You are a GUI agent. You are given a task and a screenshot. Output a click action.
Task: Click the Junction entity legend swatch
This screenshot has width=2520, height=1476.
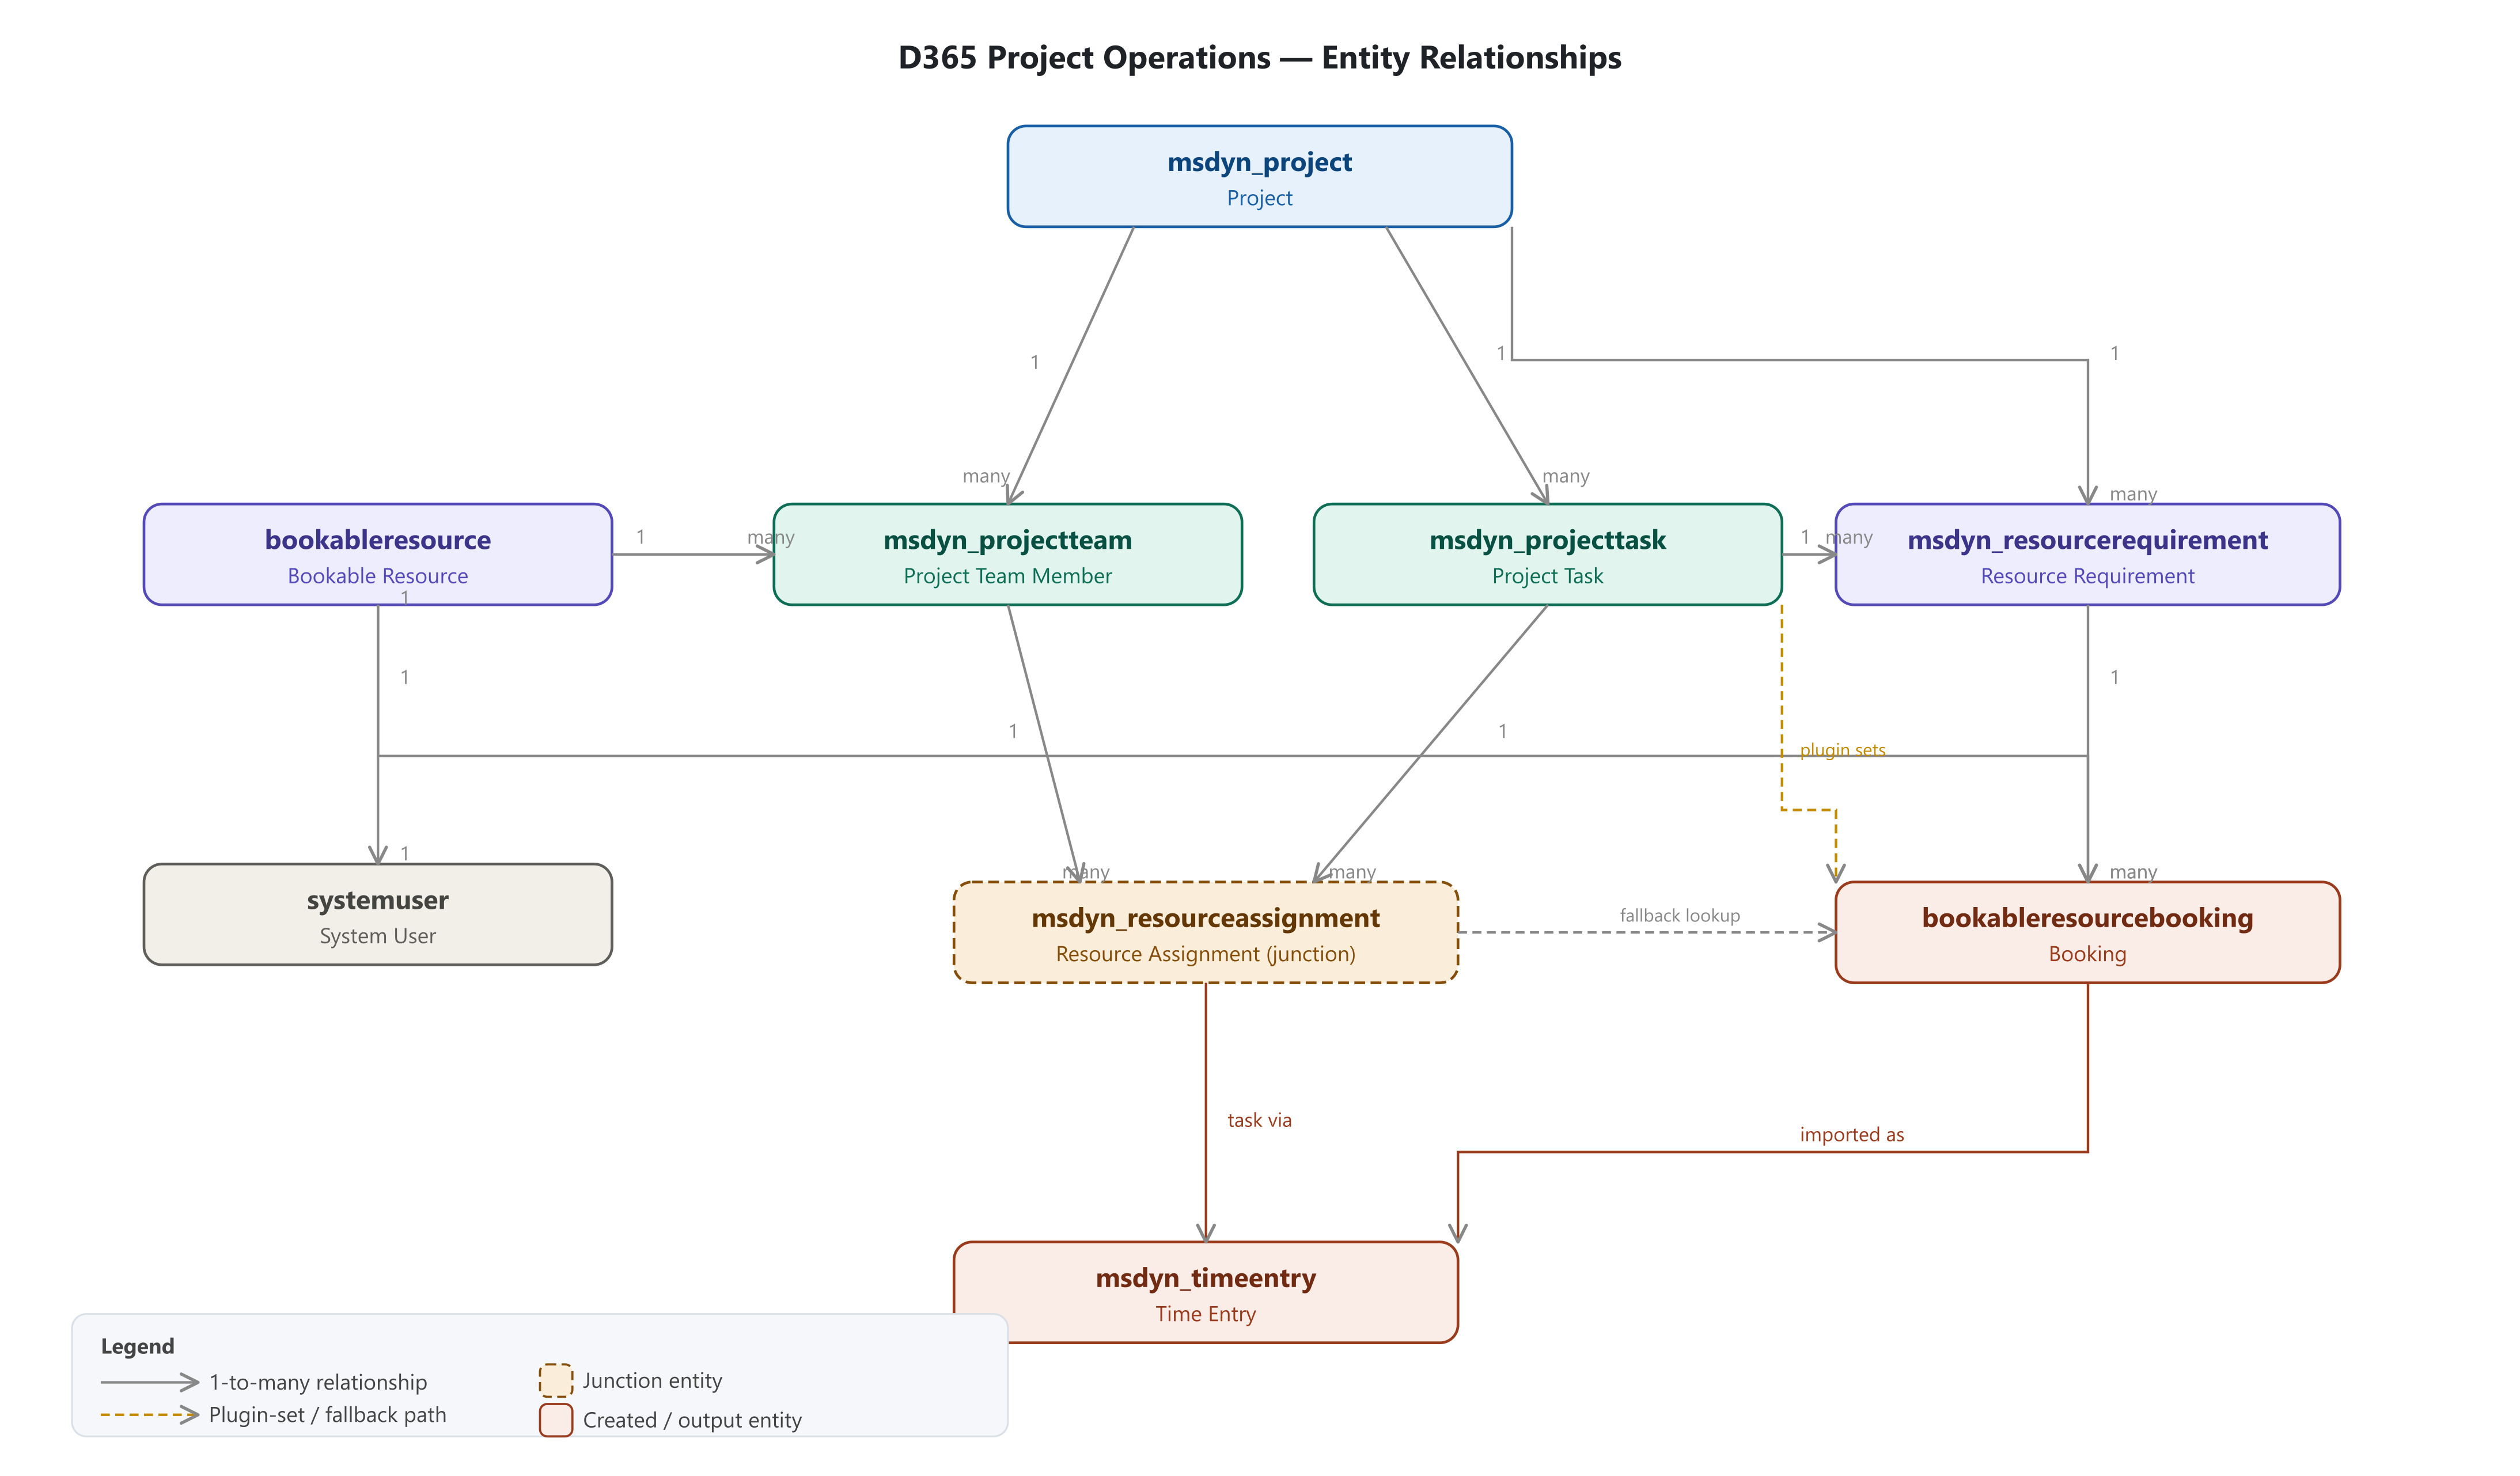point(555,1380)
